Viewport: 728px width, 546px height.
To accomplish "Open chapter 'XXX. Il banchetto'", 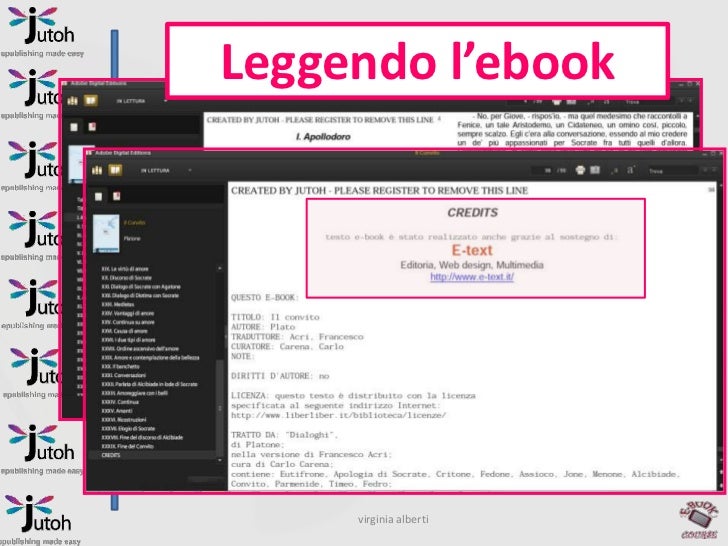I will [122, 366].
